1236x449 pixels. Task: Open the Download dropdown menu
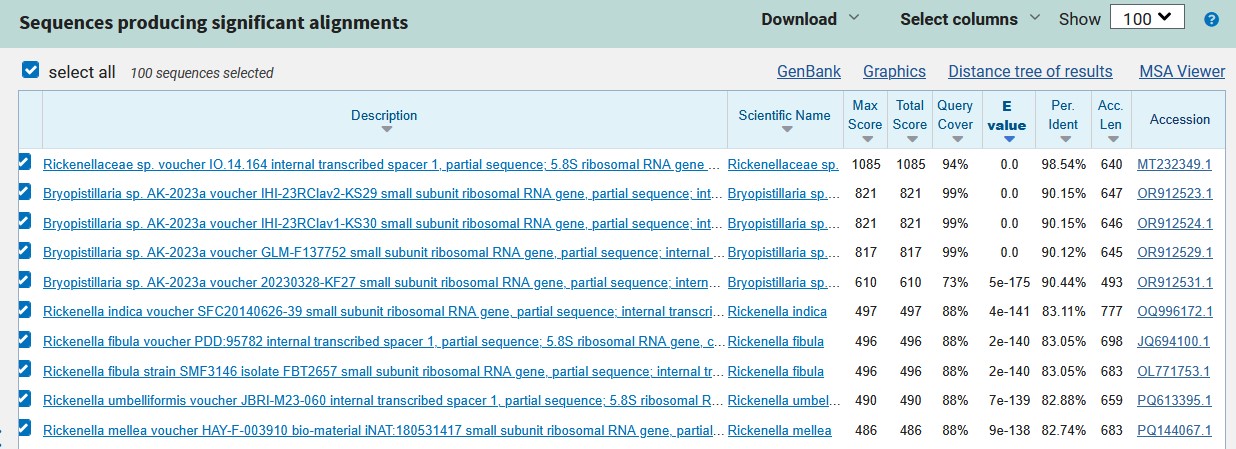pos(810,19)
